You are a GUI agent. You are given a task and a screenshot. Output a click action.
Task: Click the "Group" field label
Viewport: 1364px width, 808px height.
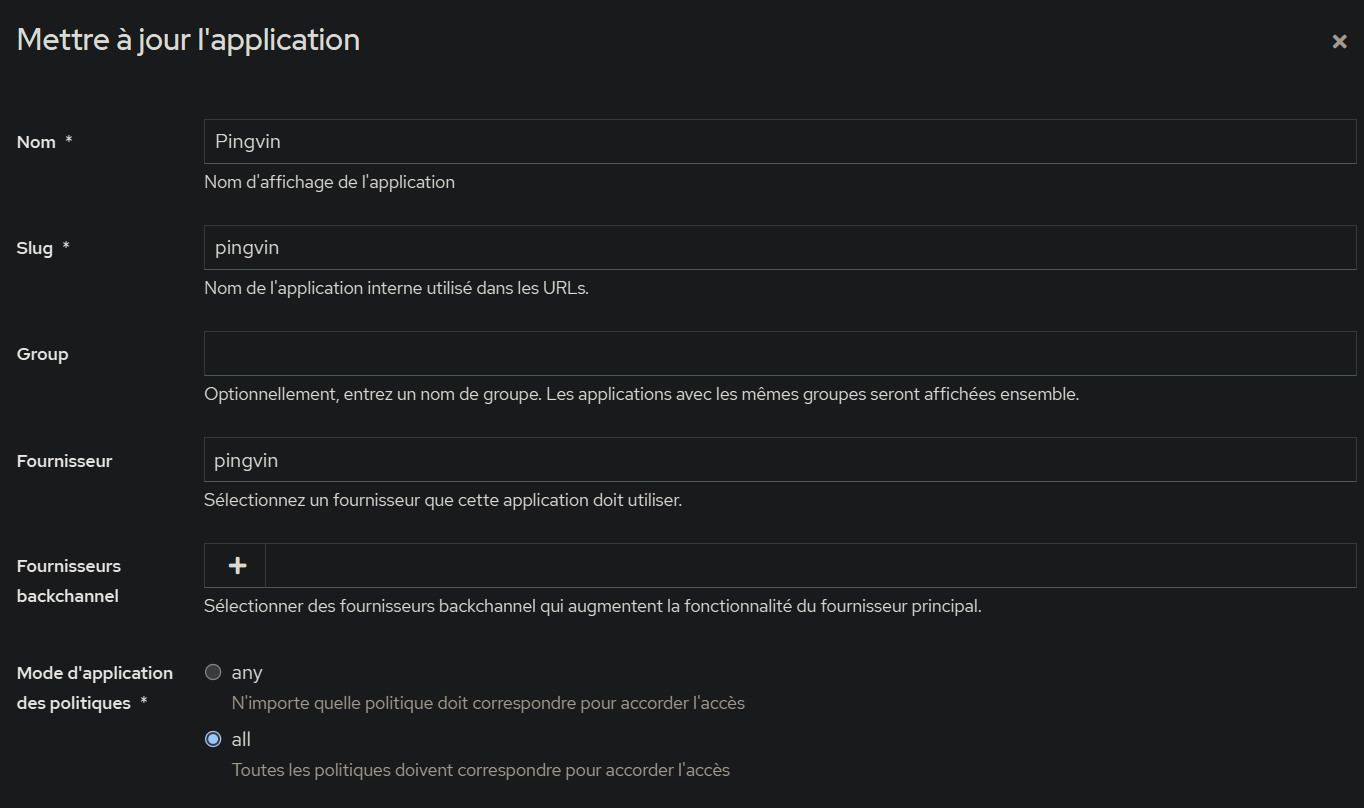coord(43,354)
